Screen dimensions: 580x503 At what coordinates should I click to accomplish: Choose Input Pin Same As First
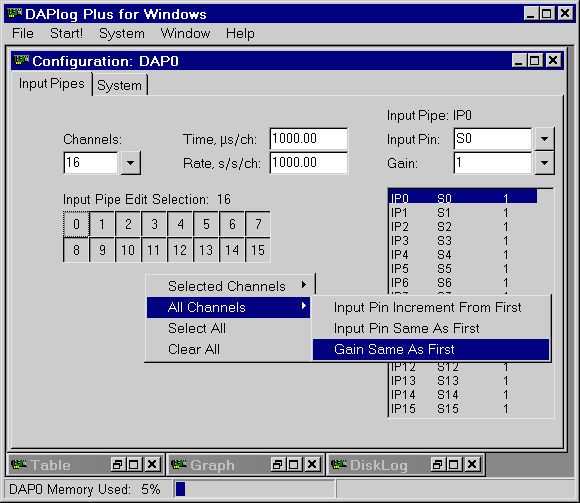pyautogui.click(x=431, y=328)
